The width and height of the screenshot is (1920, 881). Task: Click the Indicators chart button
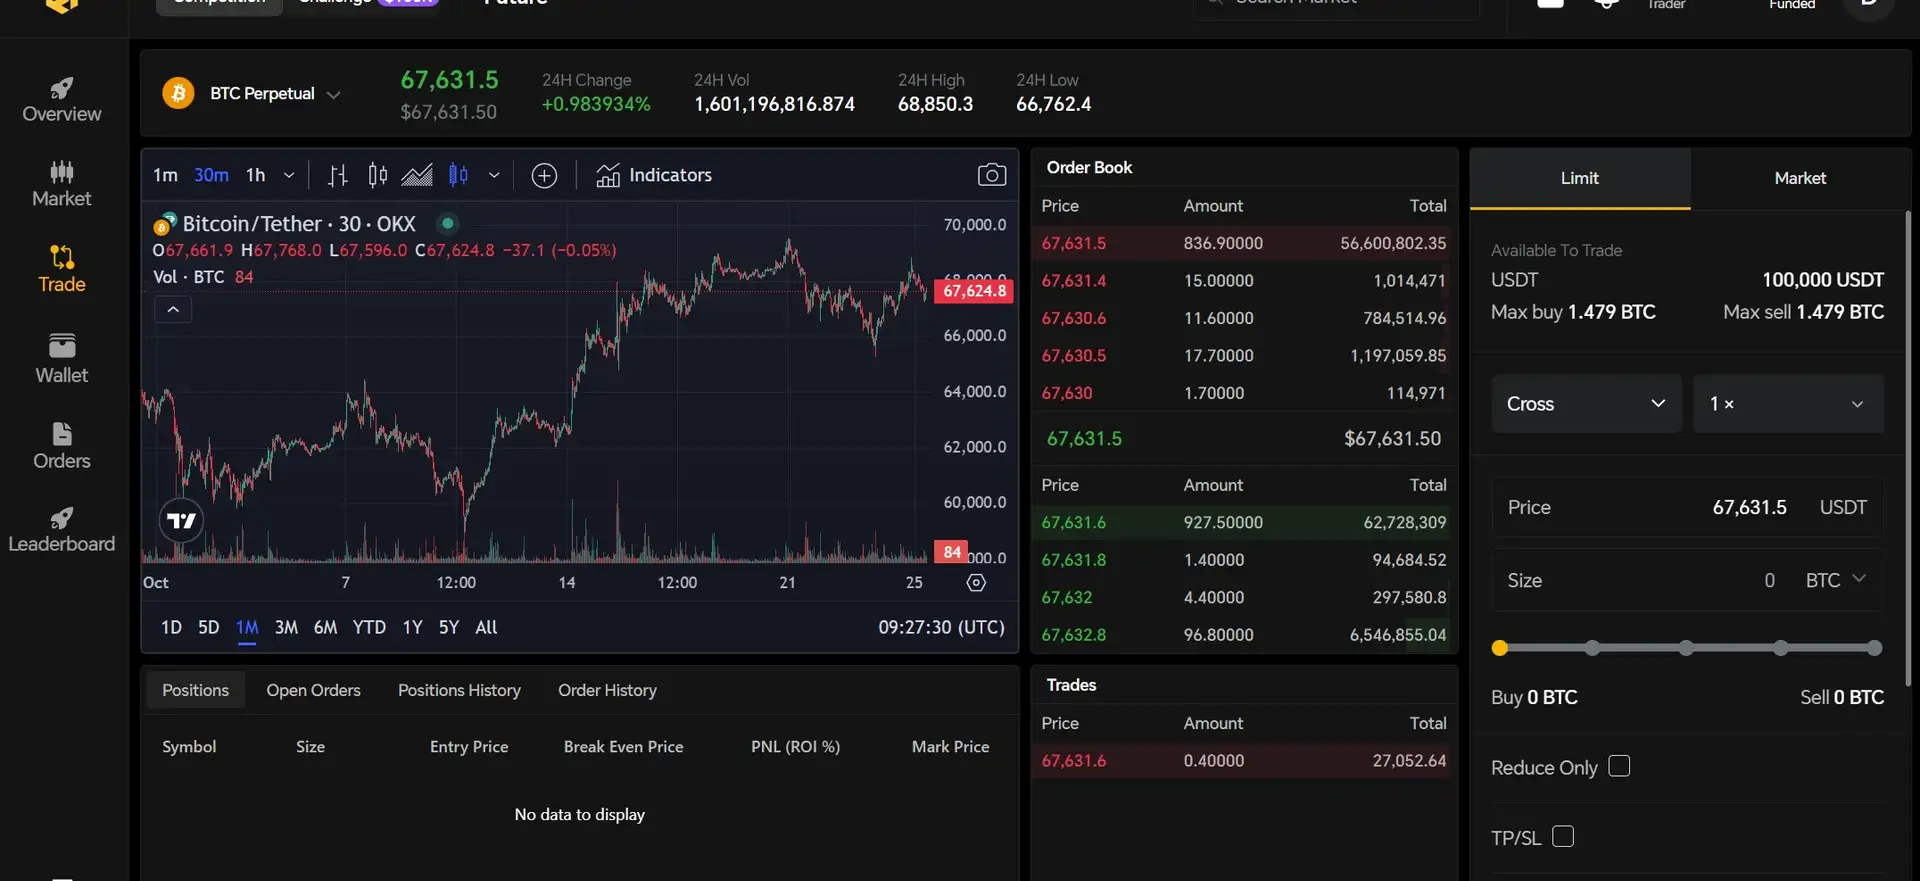(654, 175)
